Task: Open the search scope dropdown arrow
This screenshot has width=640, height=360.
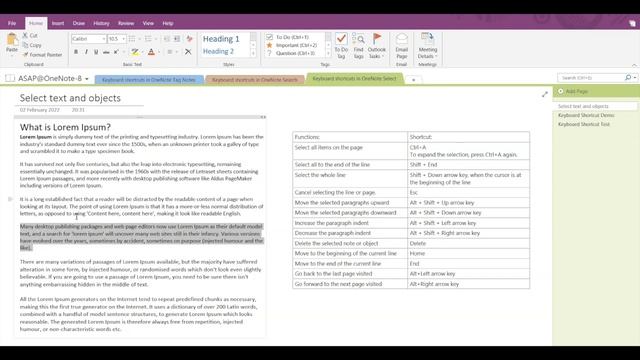Action: click(x=635, y=78)
